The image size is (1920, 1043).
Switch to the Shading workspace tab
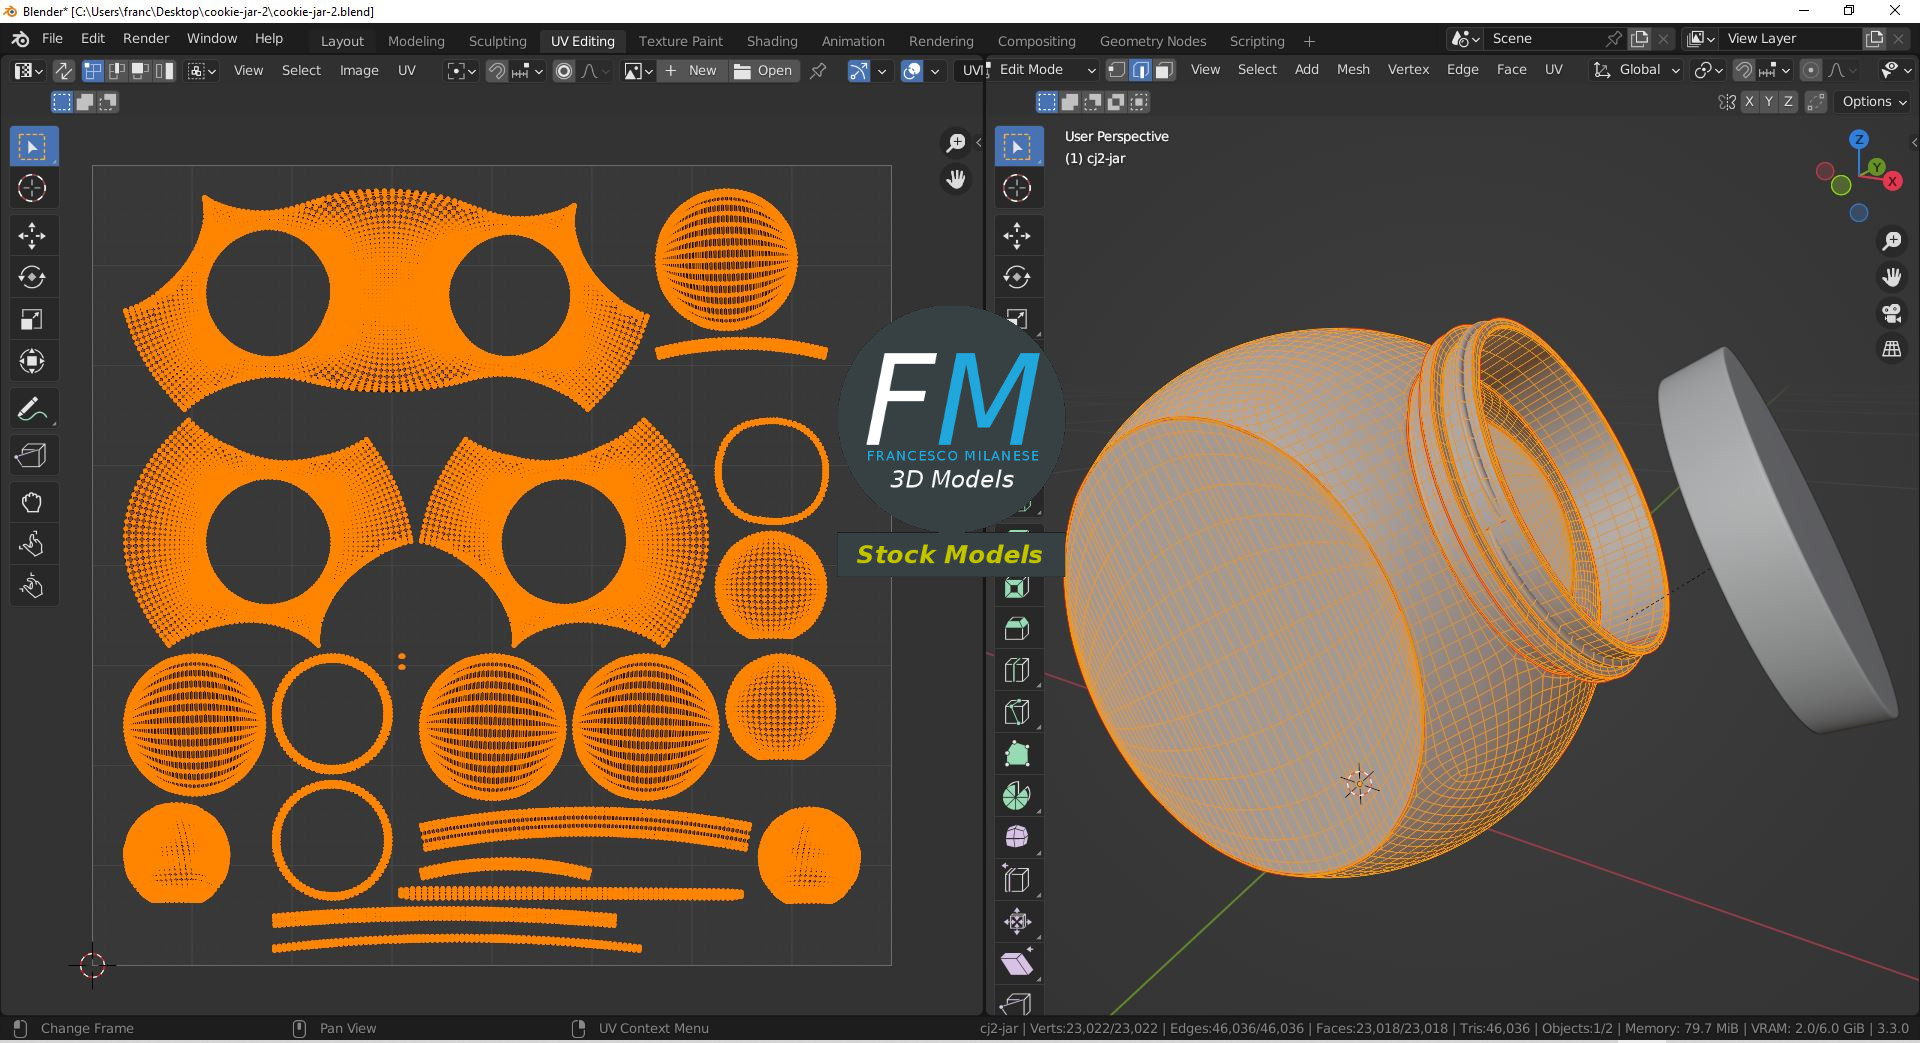[771, 41]
